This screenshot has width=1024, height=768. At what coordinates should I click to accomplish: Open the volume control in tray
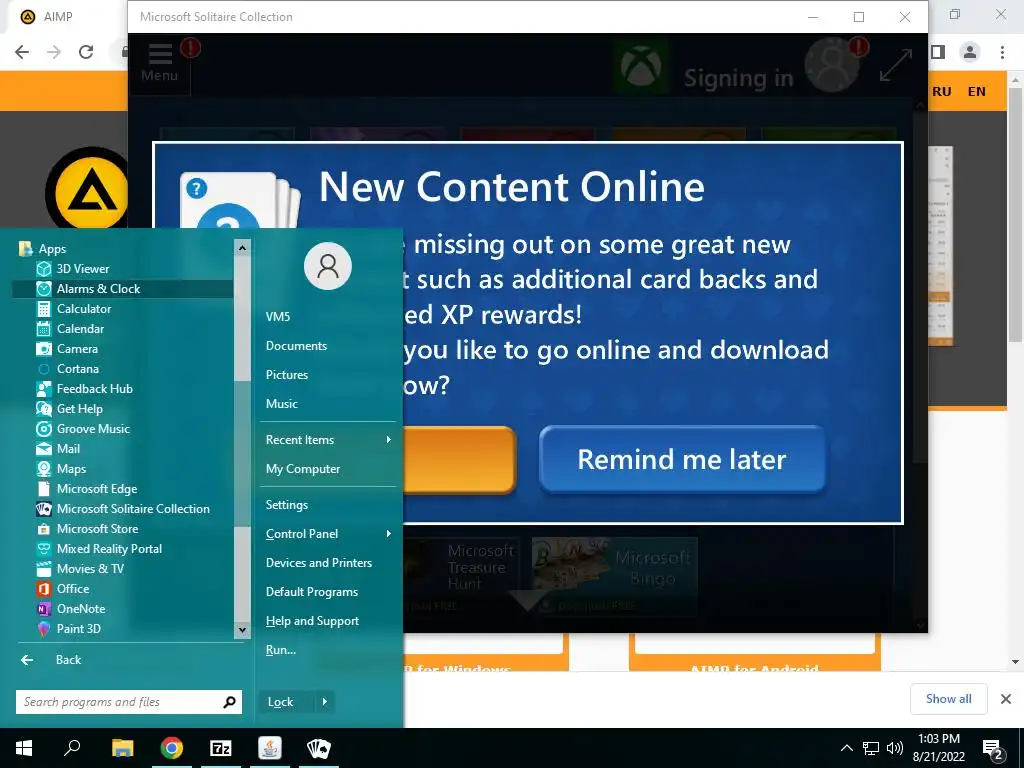pos(895,748)
